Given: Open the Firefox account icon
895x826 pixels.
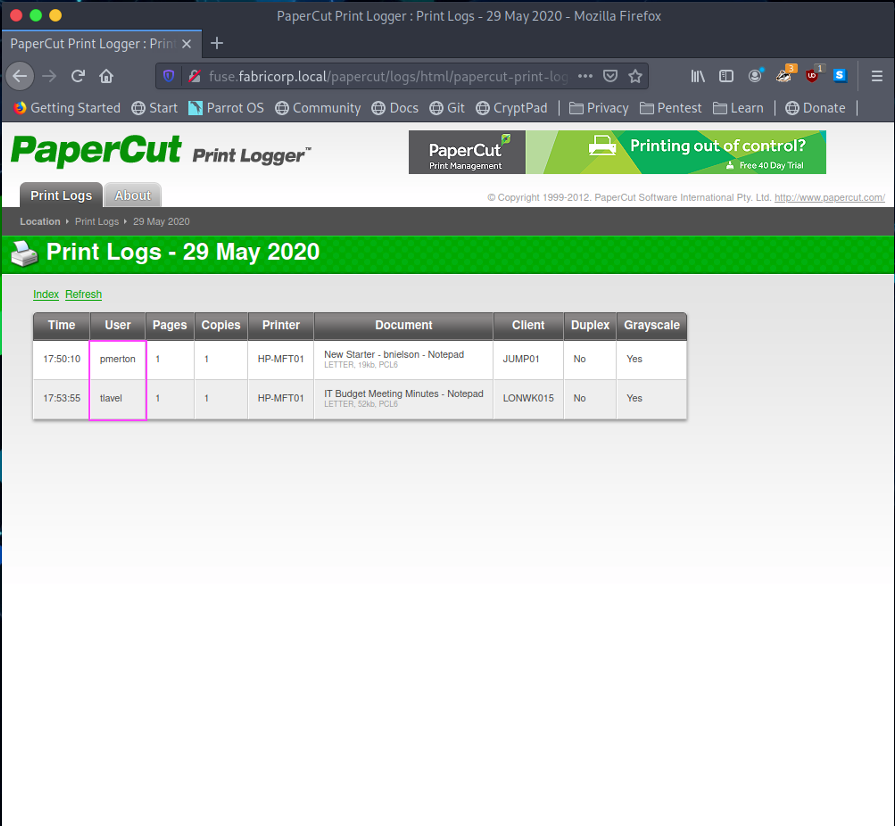Looking at the screenshot, I should (755, 76).
